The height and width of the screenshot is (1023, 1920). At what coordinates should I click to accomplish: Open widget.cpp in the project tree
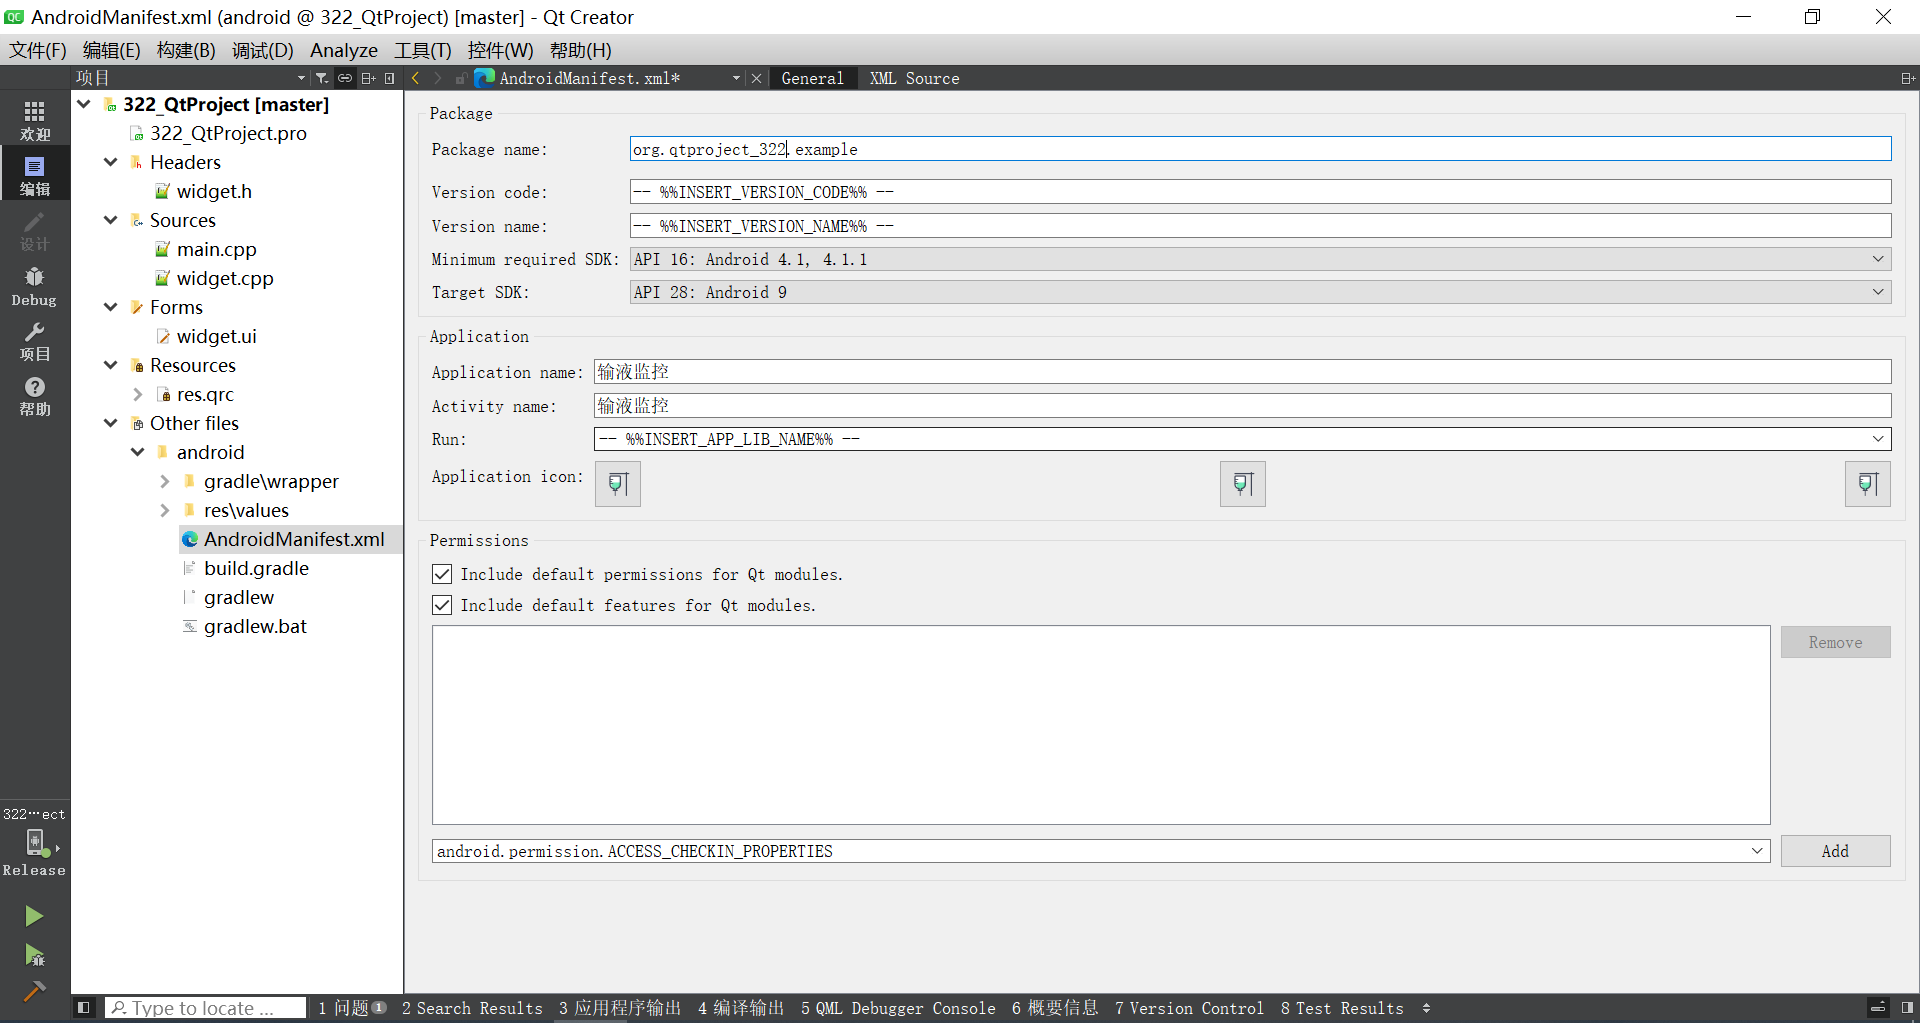click(225, 278)
